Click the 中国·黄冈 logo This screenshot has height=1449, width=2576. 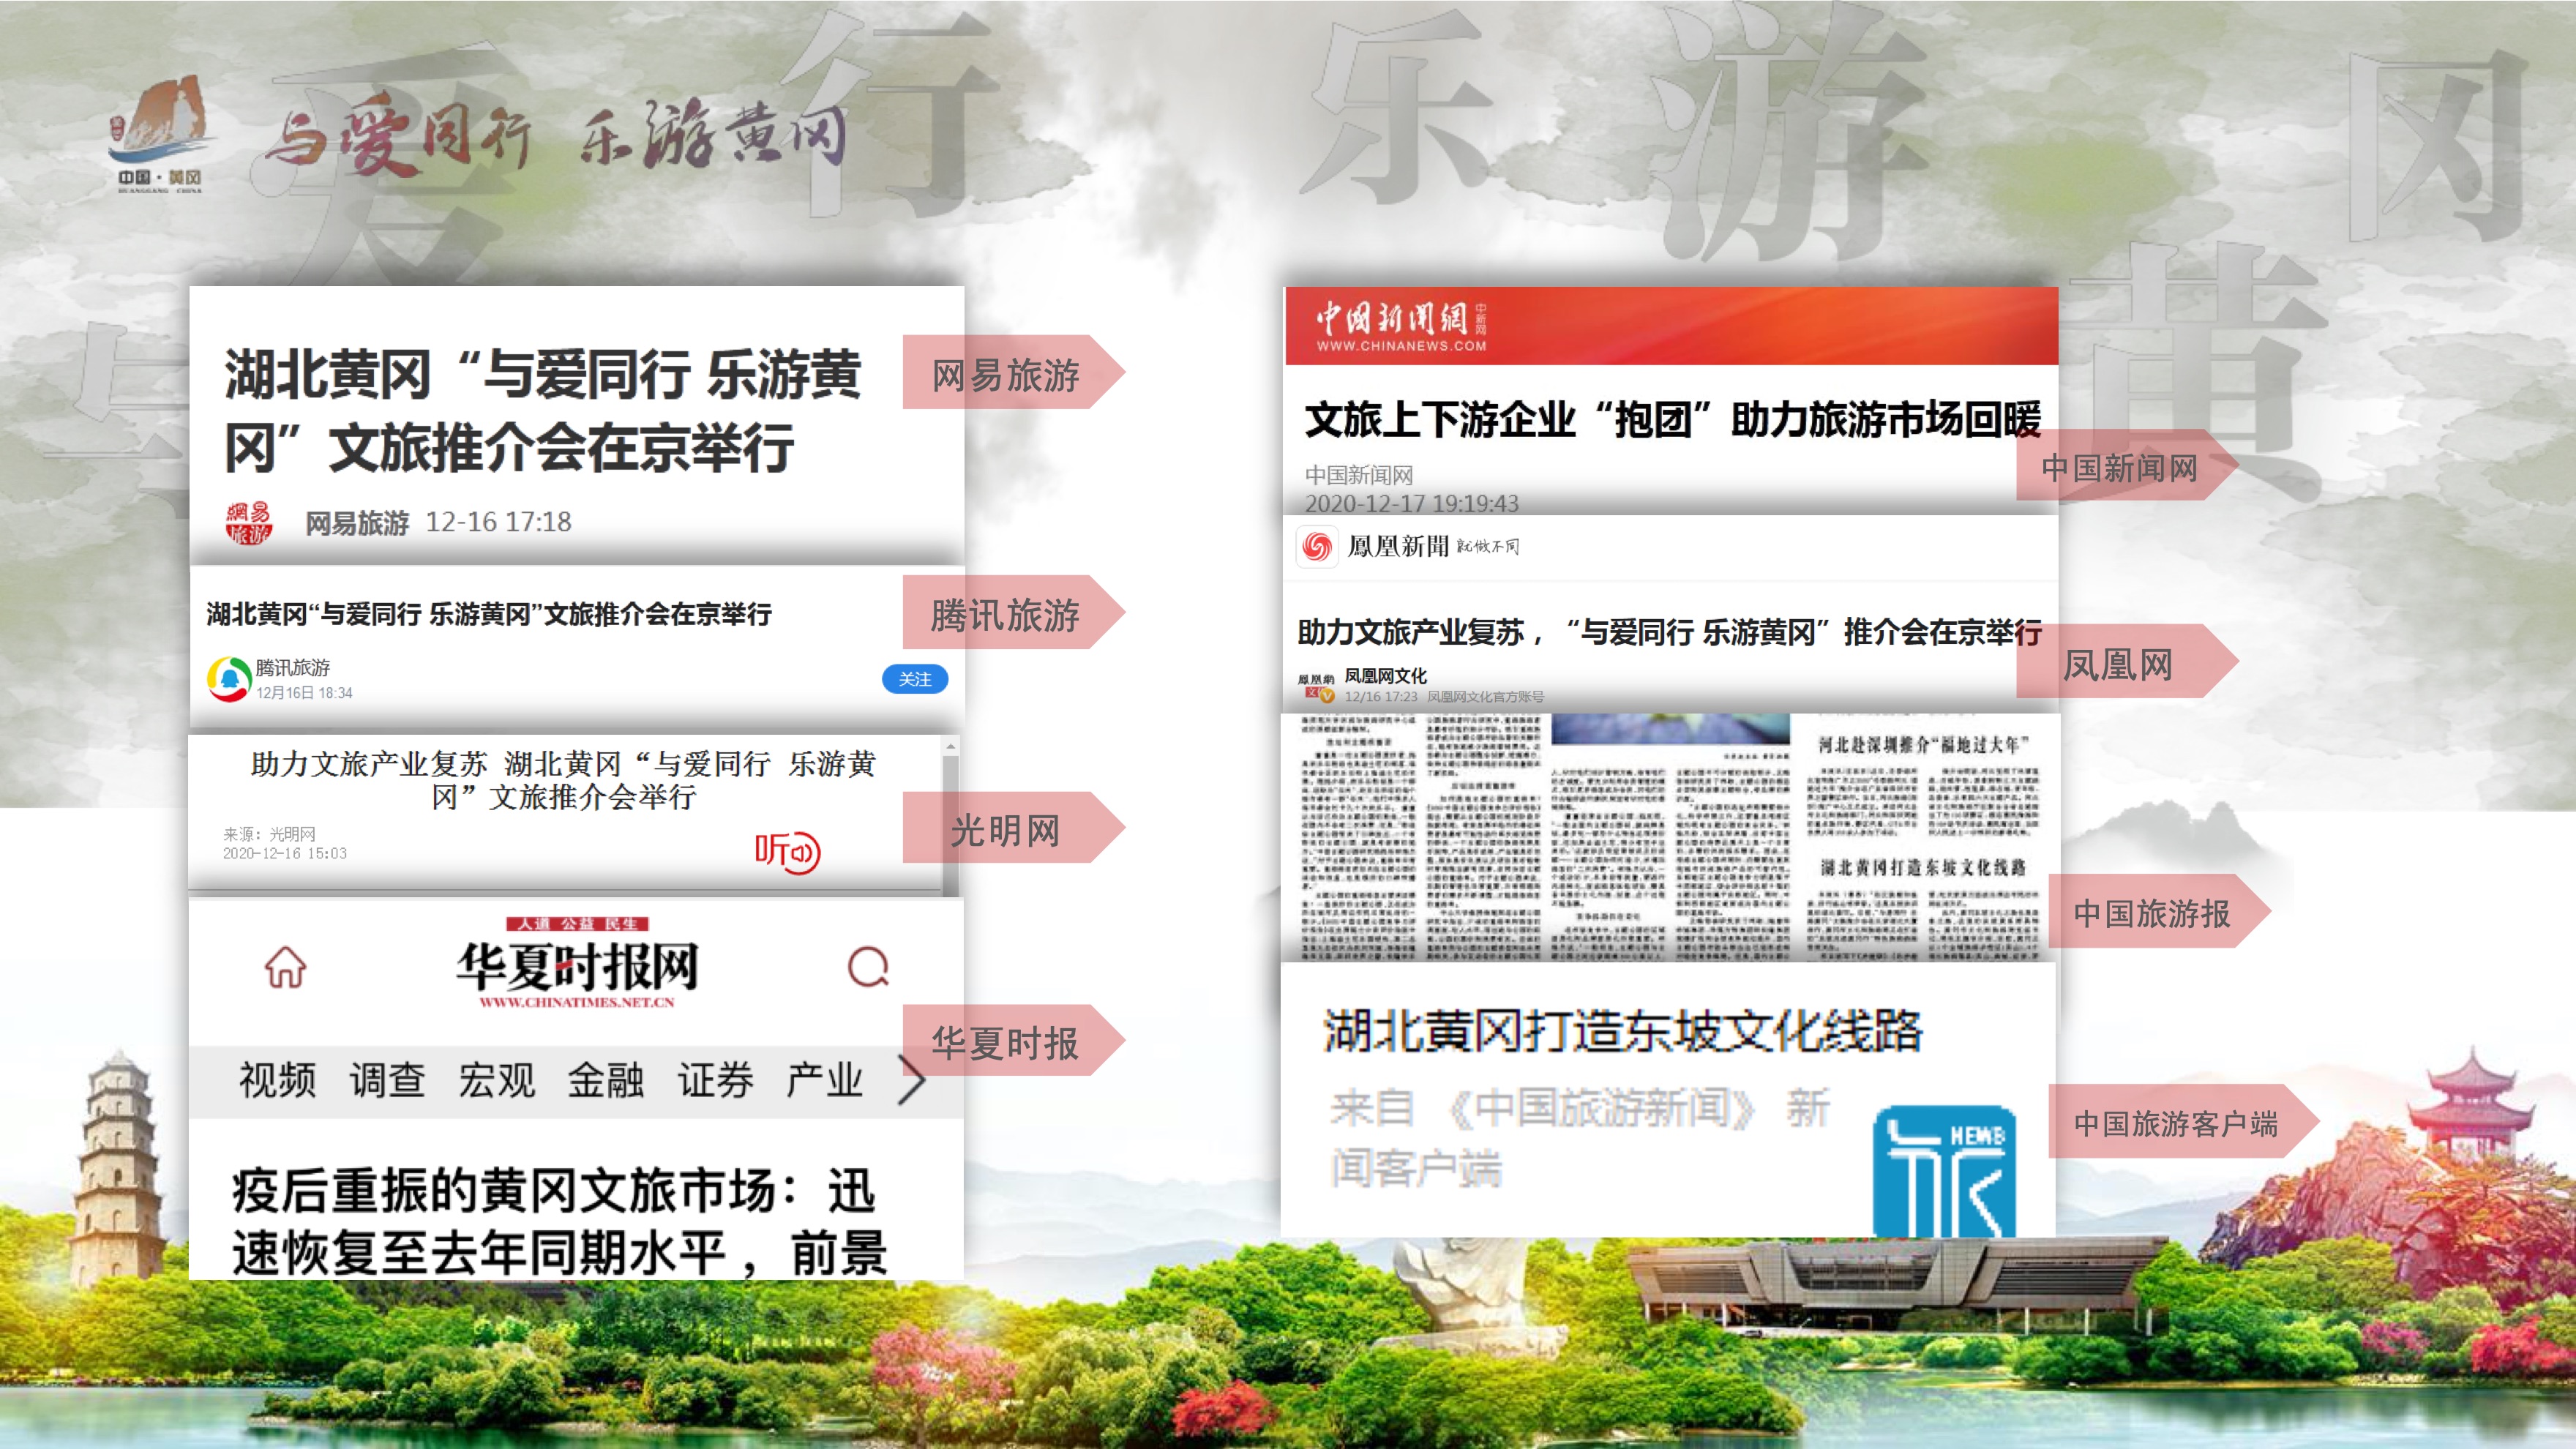[x=160, y=133]
